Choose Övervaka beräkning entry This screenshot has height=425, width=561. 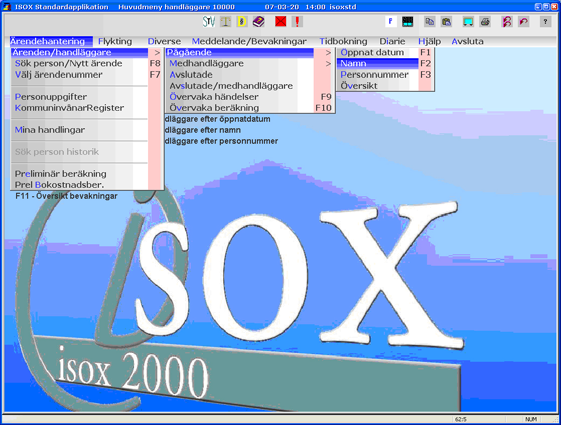[250, 108]
